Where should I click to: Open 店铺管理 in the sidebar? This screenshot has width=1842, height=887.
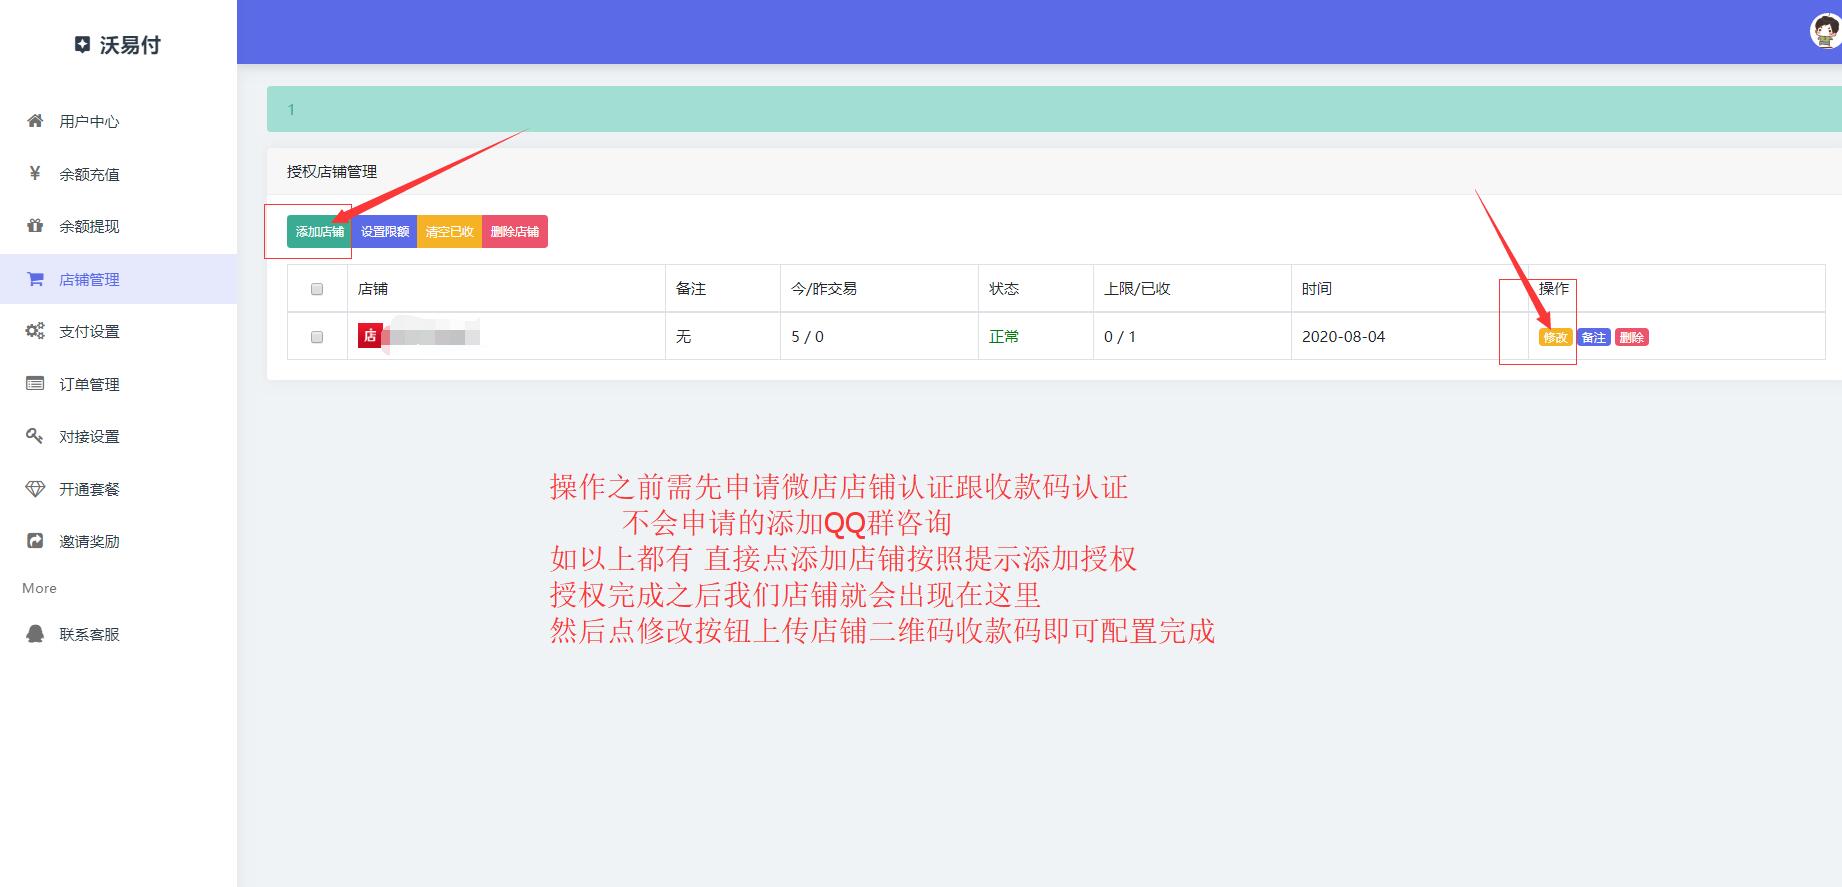[x=89, y=279]
